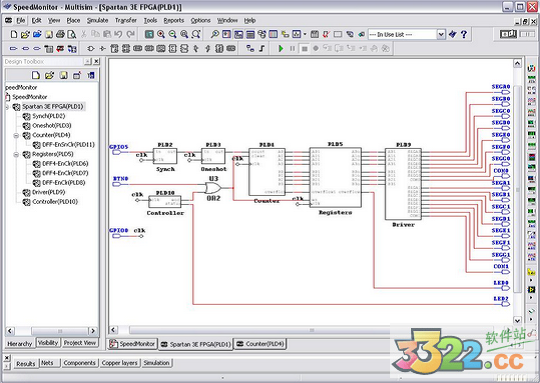Collapse the Counter(PLD4) tree node
Viewport: 540px width, 383px height.
[x=16, y=135]
